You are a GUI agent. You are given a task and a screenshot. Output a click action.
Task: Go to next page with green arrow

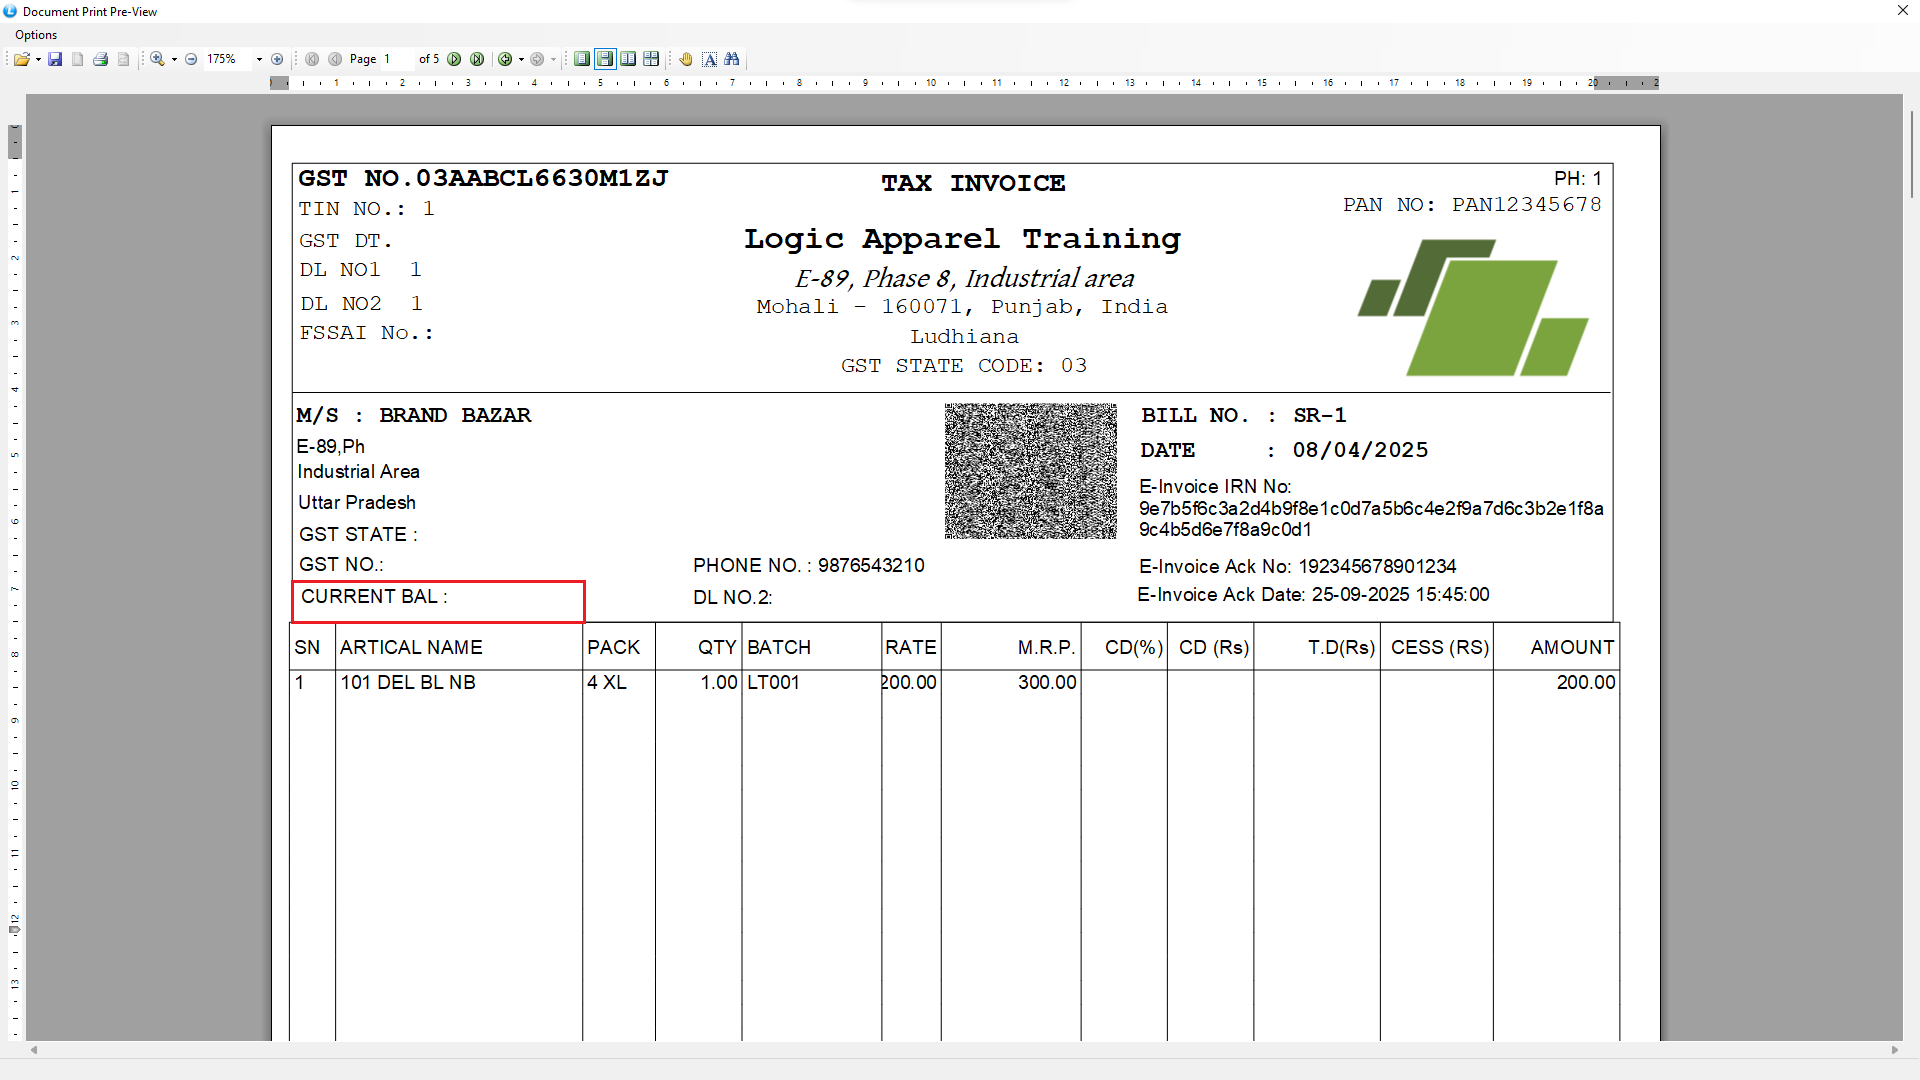pyautogui.click(x=454, y=59)
